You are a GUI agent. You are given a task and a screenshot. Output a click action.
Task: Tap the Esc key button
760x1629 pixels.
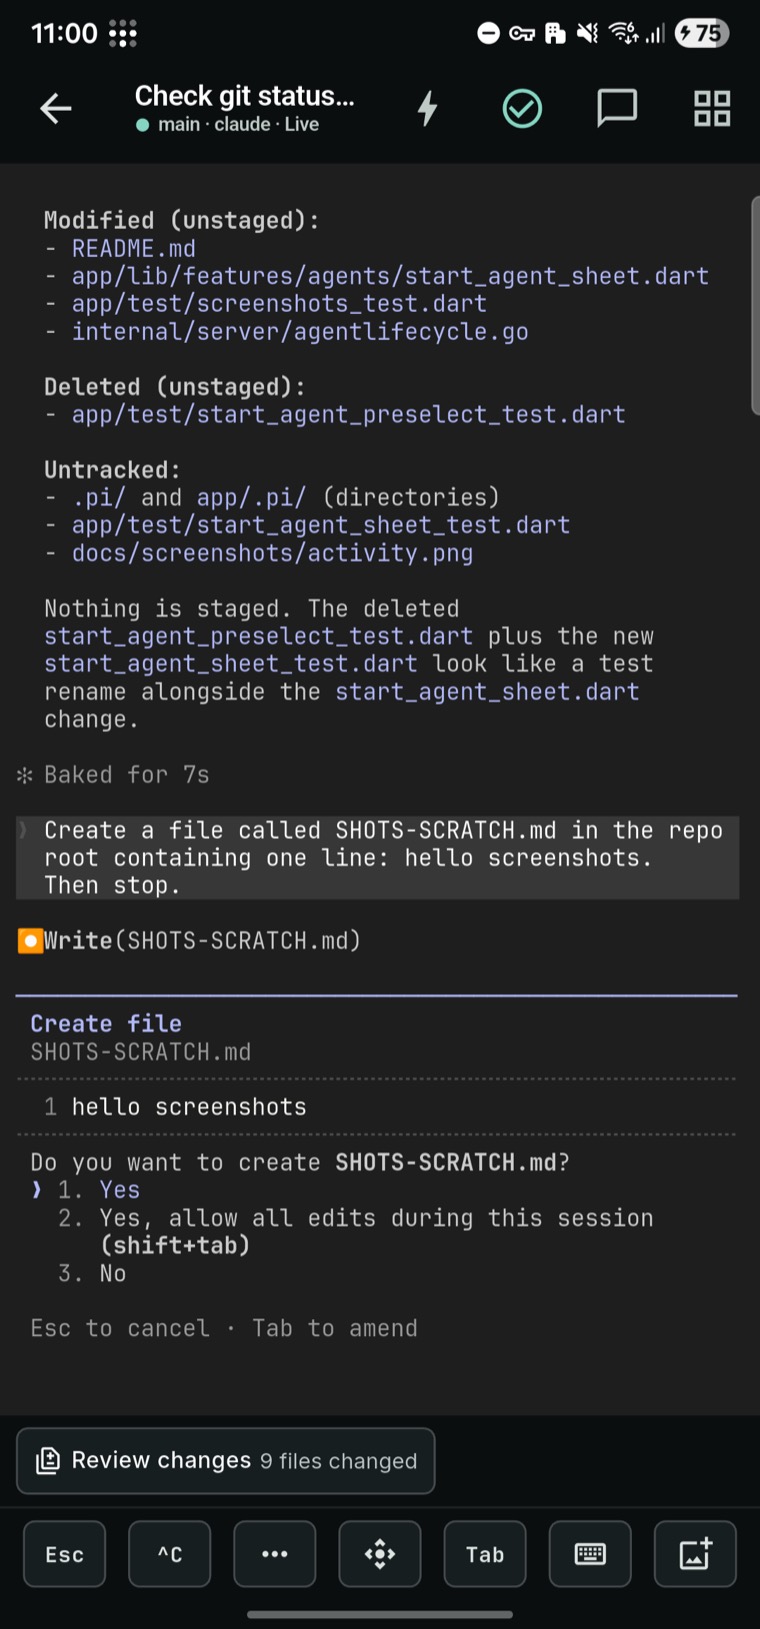point(64,1554)
